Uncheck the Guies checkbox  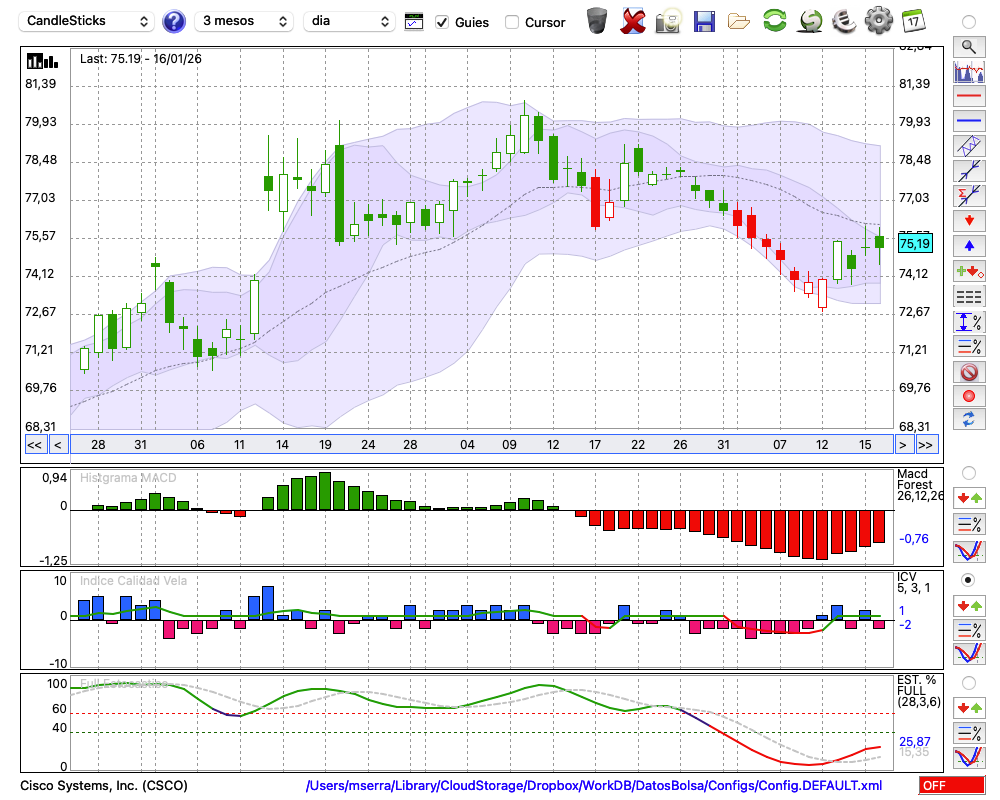tap(442, 22)
